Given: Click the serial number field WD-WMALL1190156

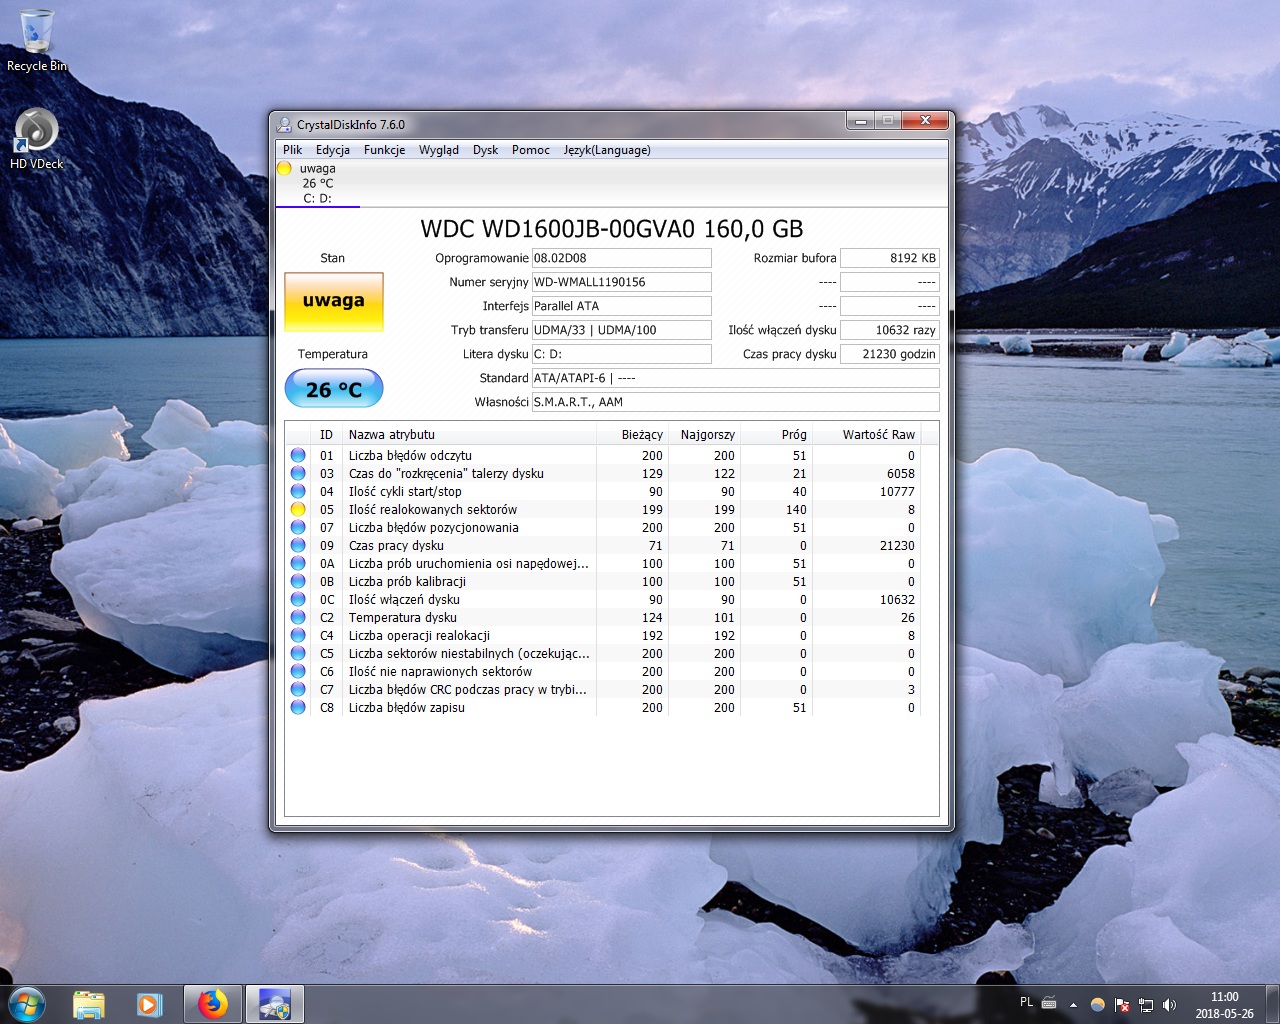Looking at the screenshot, I should click(621, 282).
